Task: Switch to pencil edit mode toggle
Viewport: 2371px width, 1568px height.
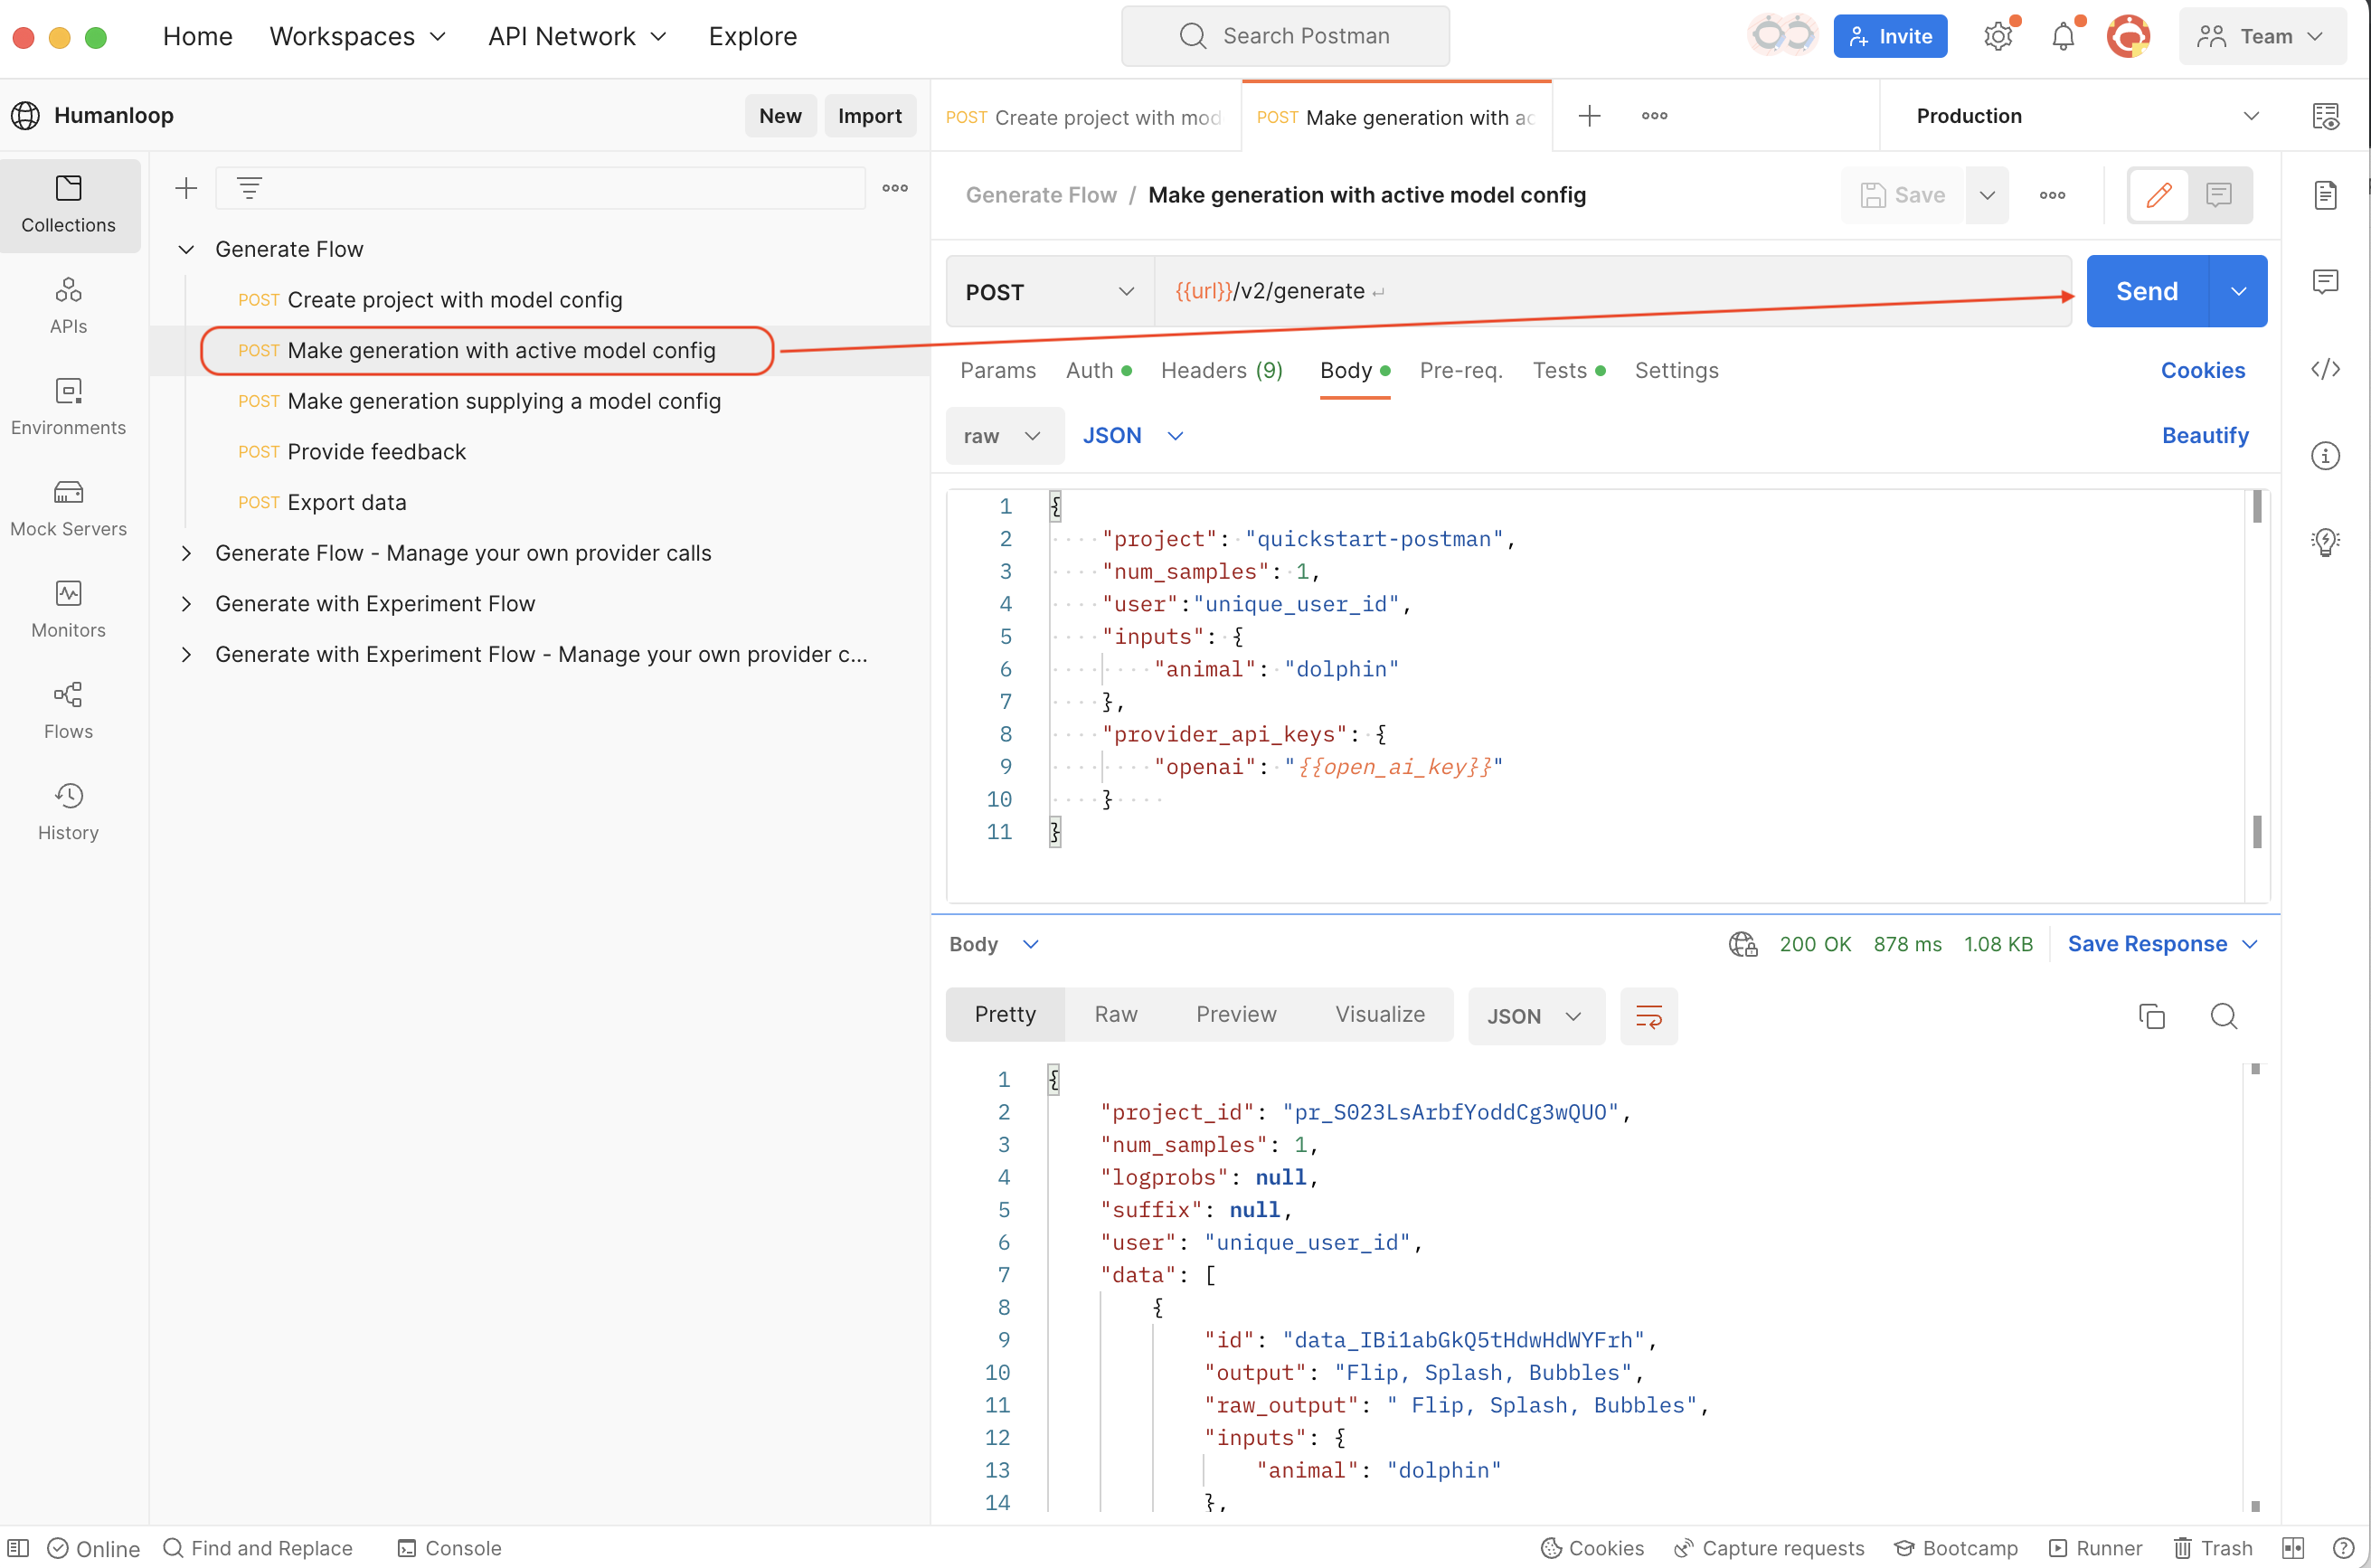Action: 2158,194
